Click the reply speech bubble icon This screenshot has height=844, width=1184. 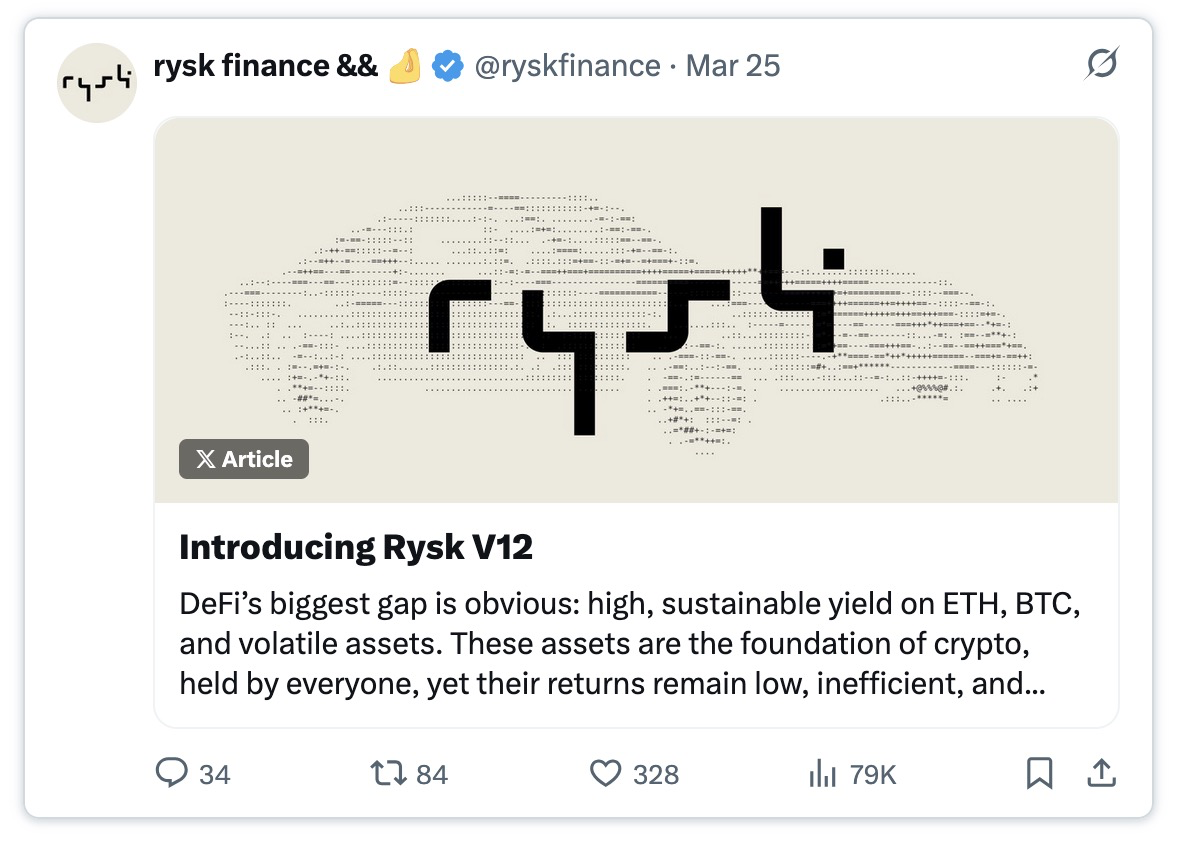[171, 773]
